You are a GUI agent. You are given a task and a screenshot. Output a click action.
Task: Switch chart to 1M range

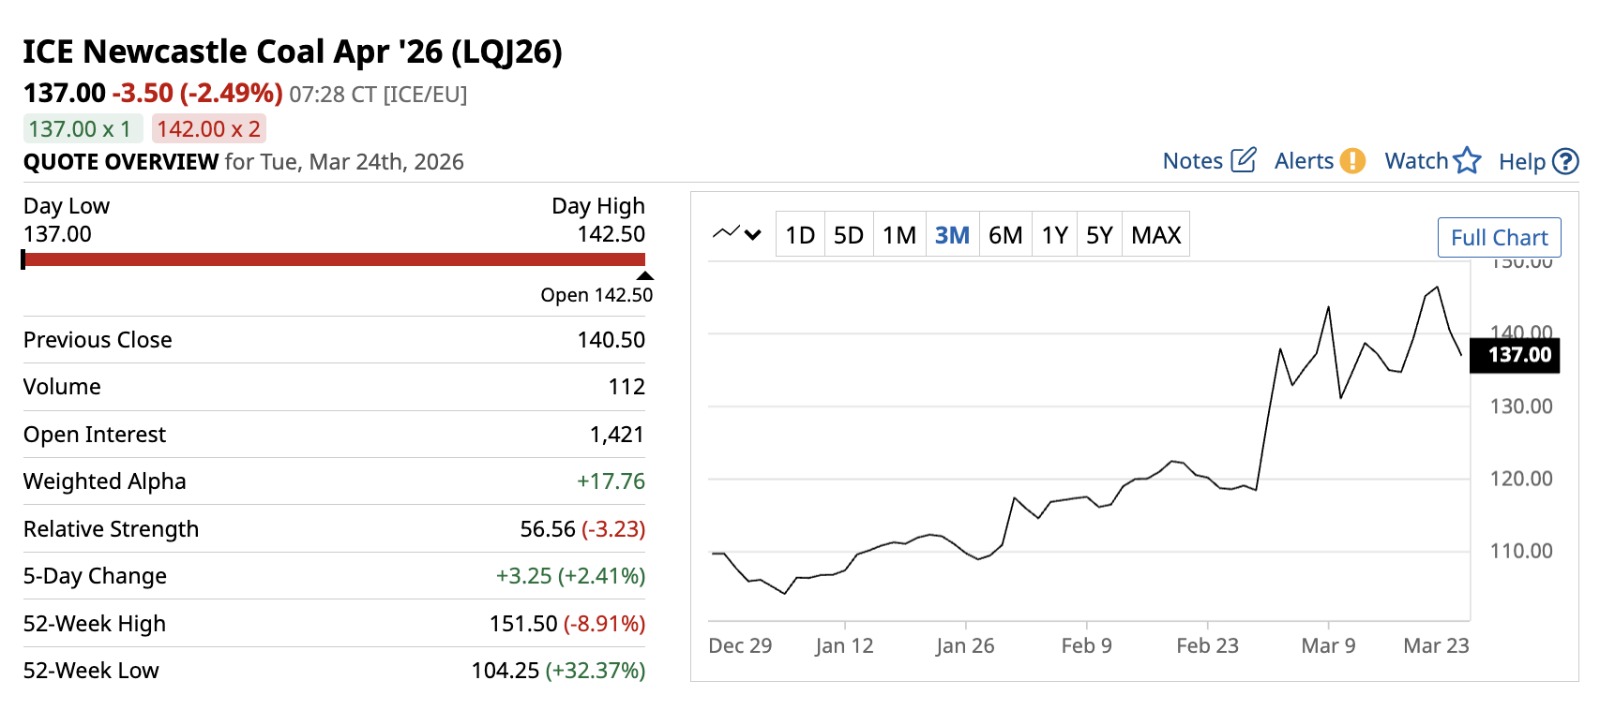pos(899,235)
